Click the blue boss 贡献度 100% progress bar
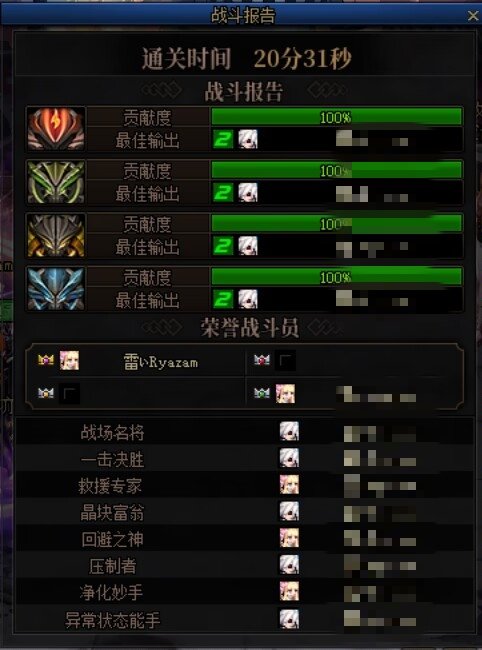 [x=337, y=276]
